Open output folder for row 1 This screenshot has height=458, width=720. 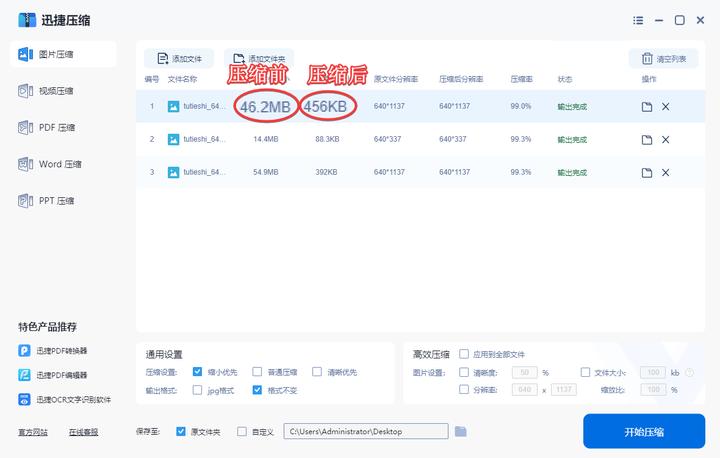647,107
